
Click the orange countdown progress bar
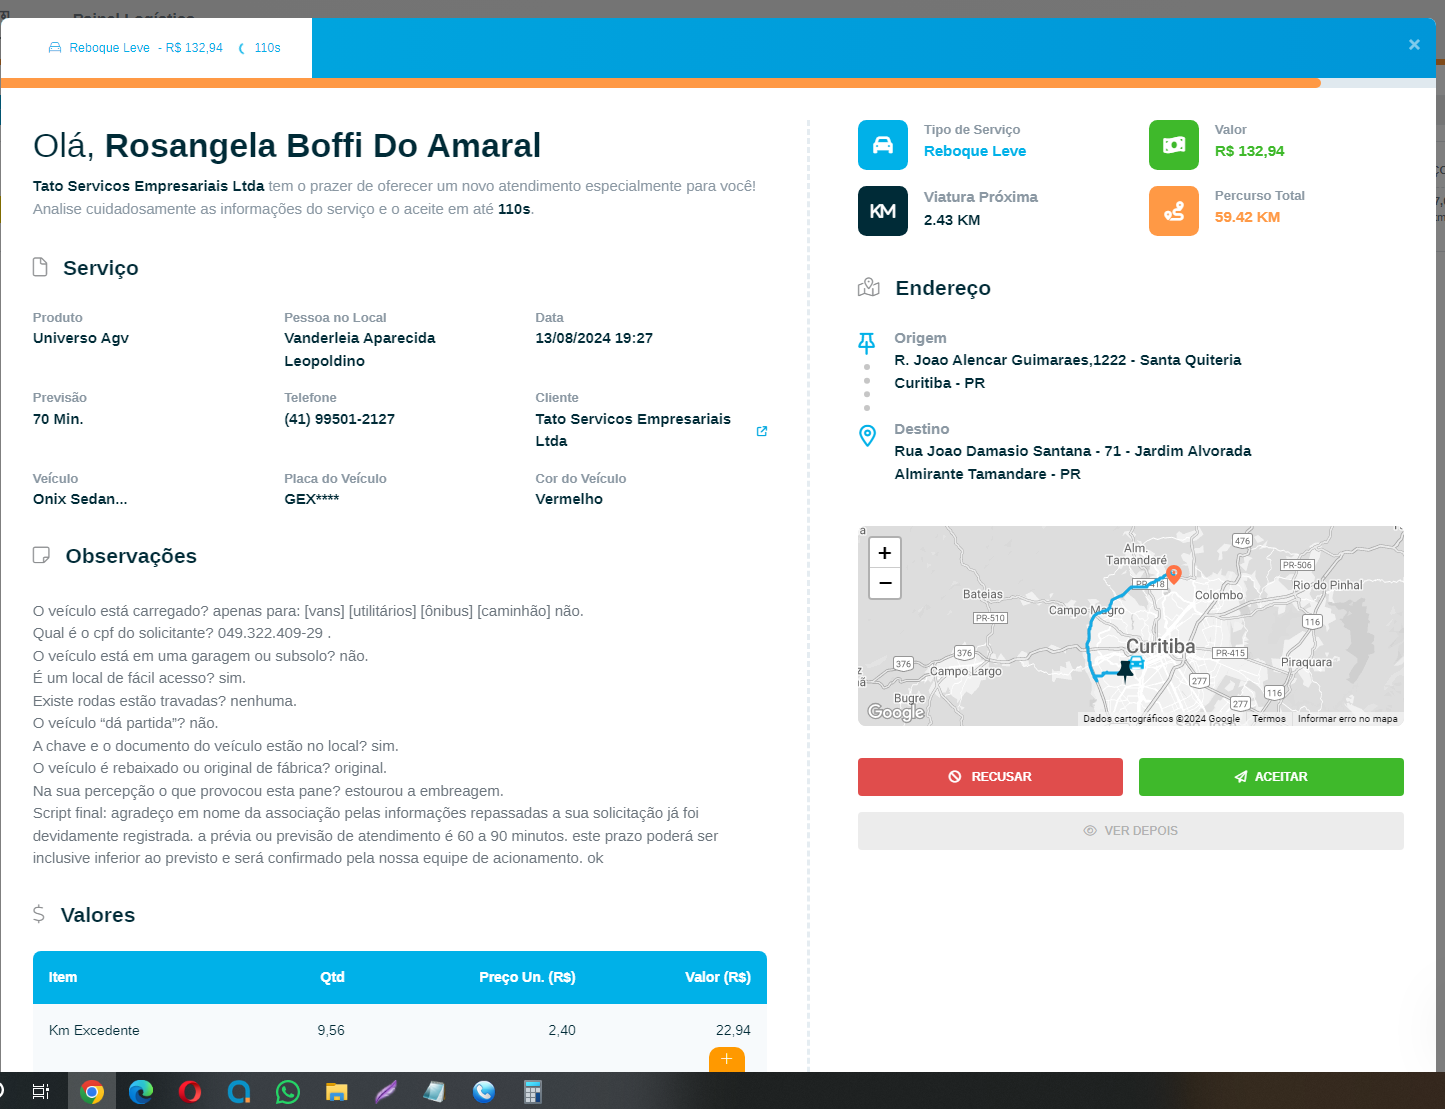point(660,83)
